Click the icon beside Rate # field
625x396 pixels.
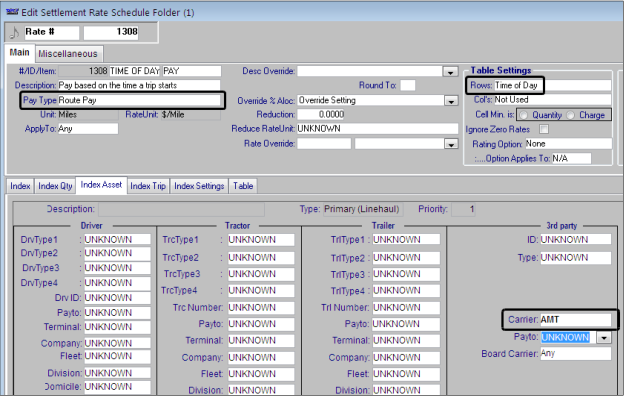[14, 32]
